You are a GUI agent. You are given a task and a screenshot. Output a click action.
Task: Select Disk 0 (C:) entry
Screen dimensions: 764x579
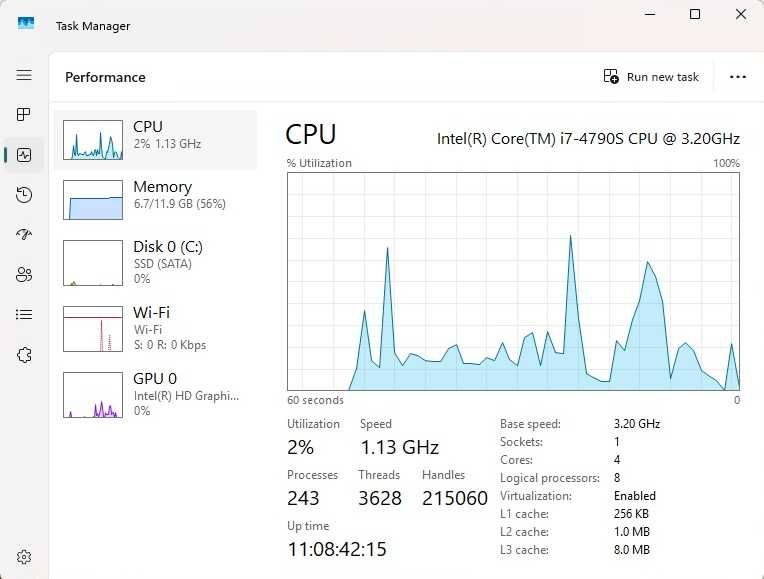(155, 262)
